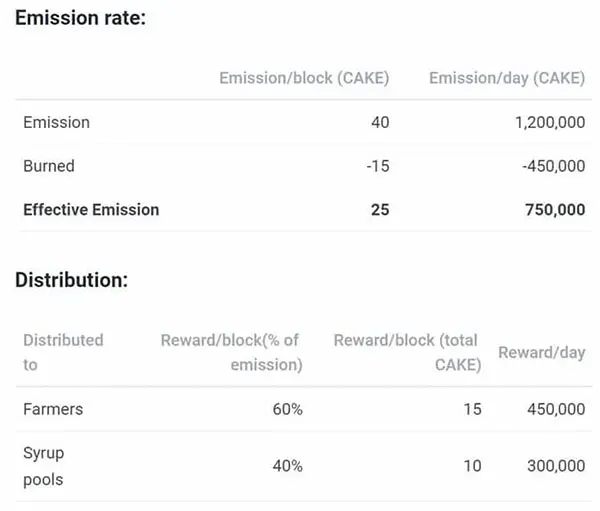Screen dimensions: 600x511
Task: Select the "Emission/day (CAKE)" column header
Action: (507, 78)
